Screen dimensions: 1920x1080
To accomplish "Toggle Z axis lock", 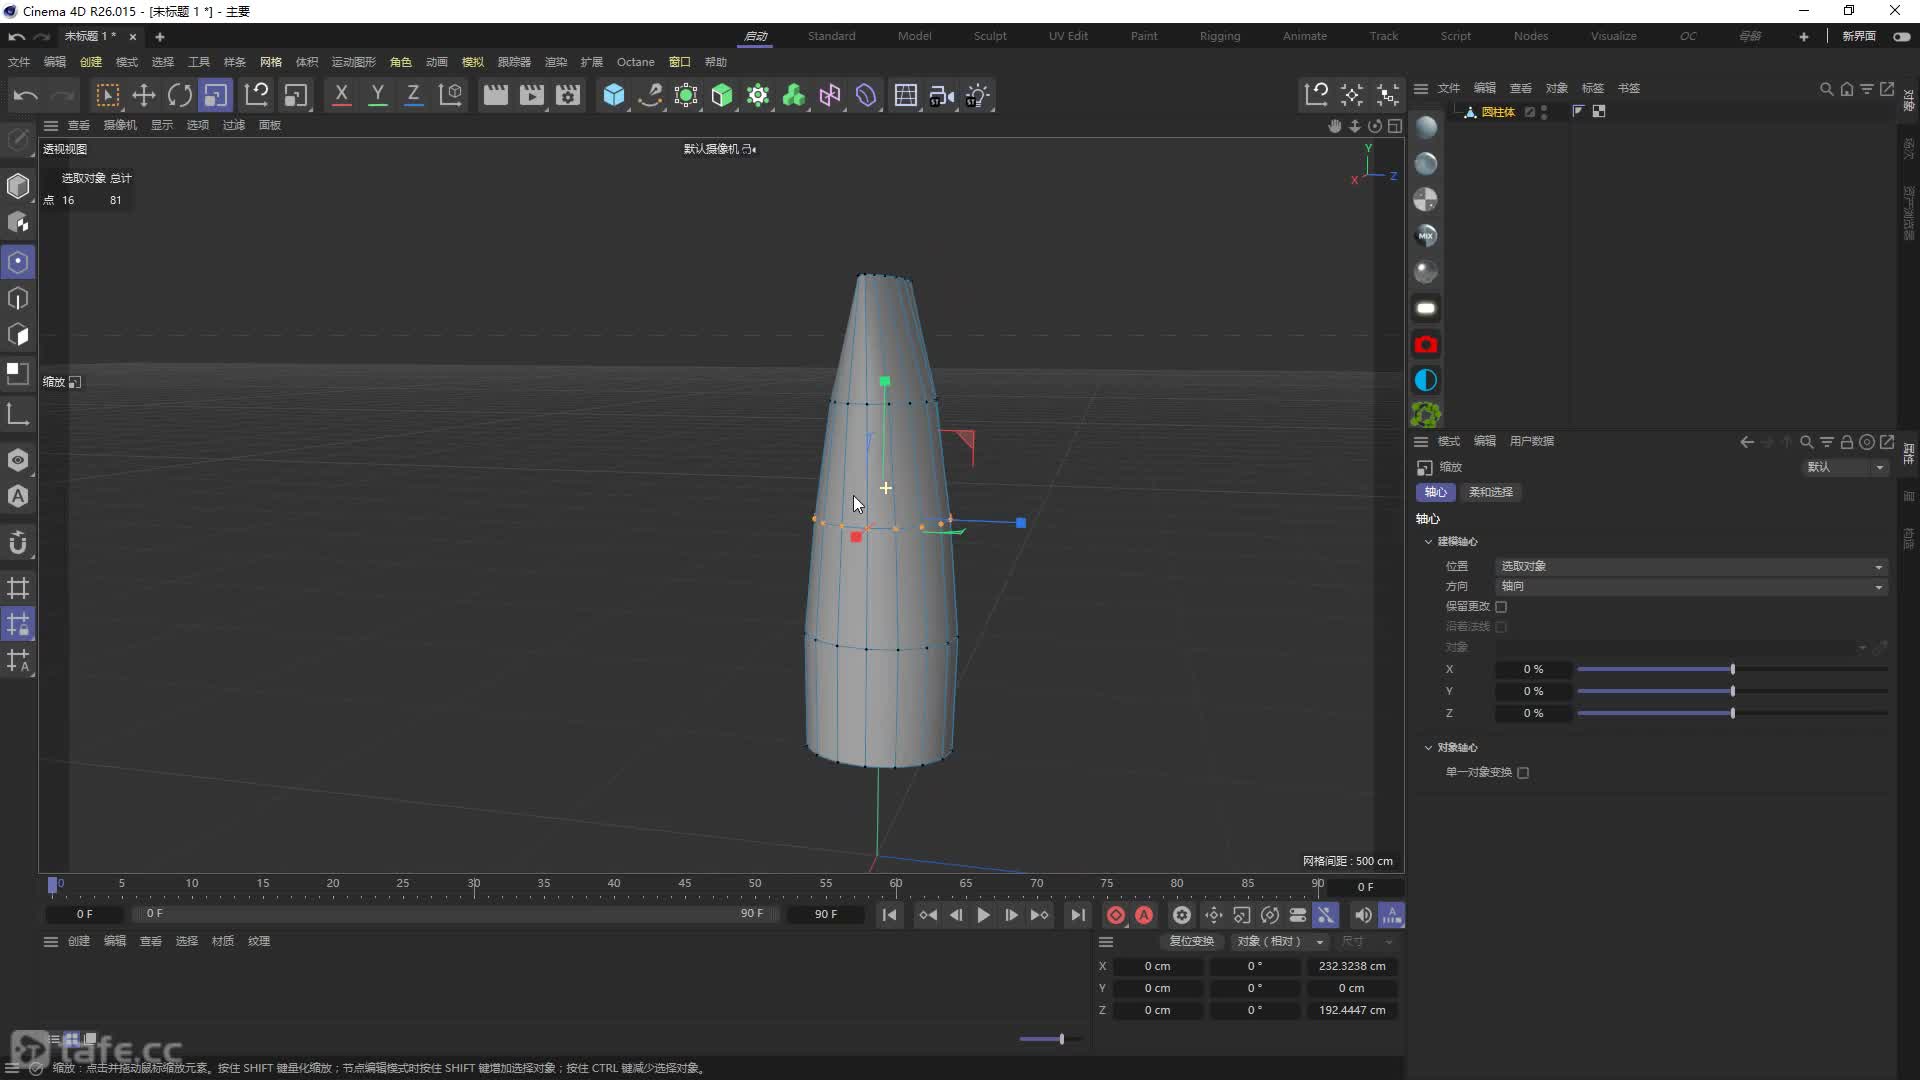I will [x=413, y=95].
